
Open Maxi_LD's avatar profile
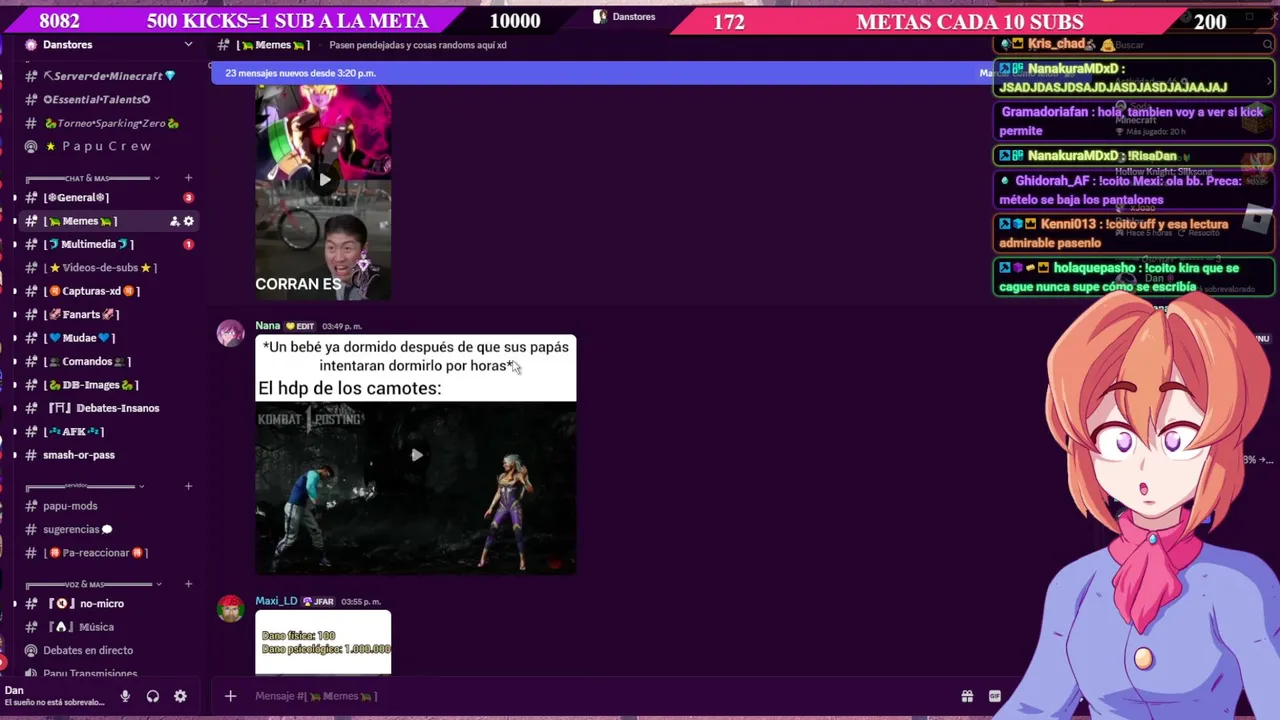click(x=231, y=609)
